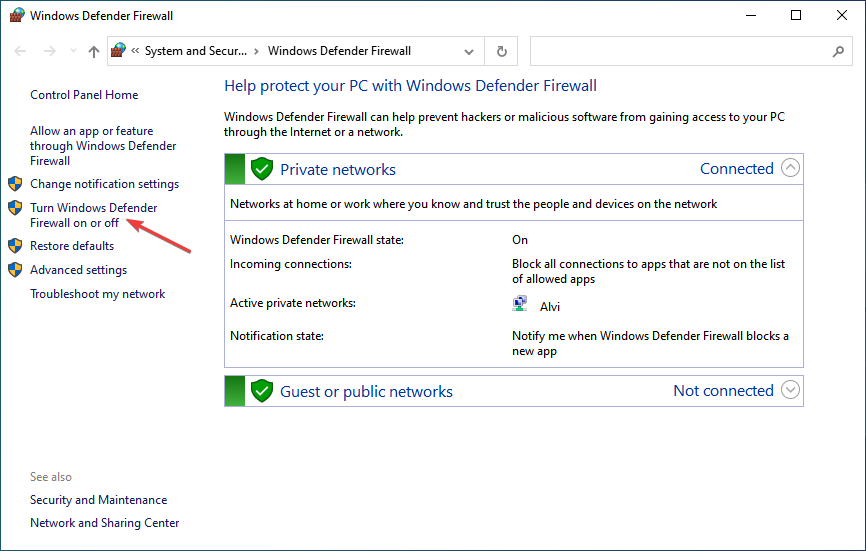
Task: Open Network and Sharing Center
Action: [x=104, y=523]
